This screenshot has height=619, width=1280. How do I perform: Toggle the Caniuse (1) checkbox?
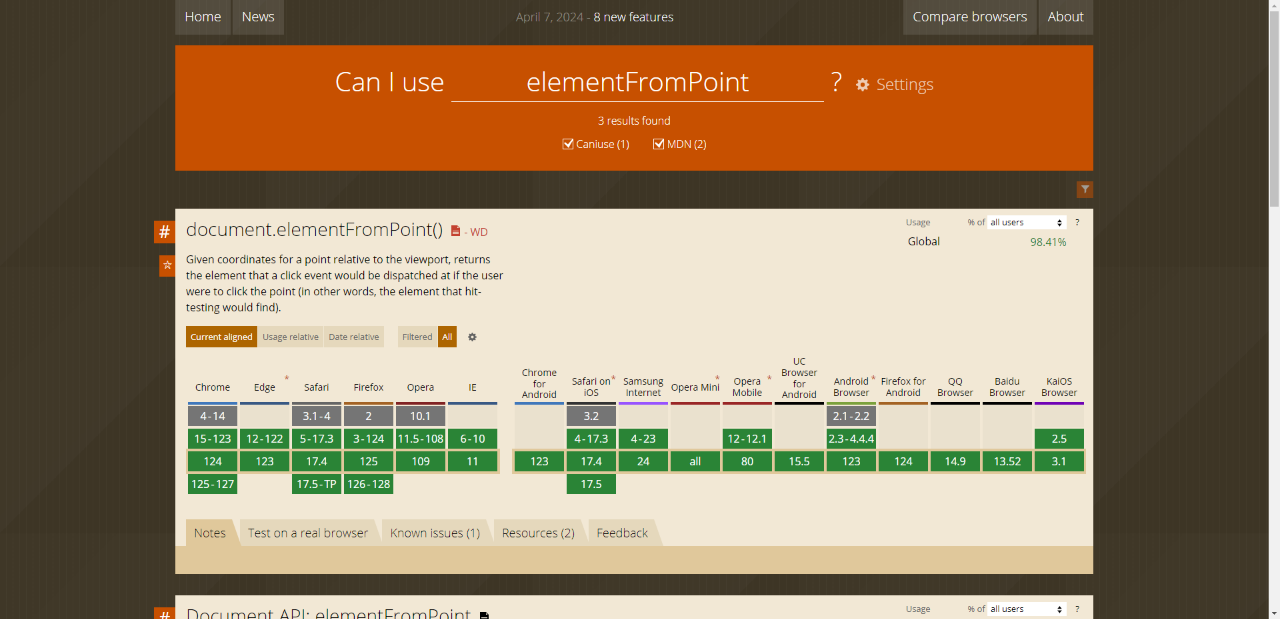(568, 144)
